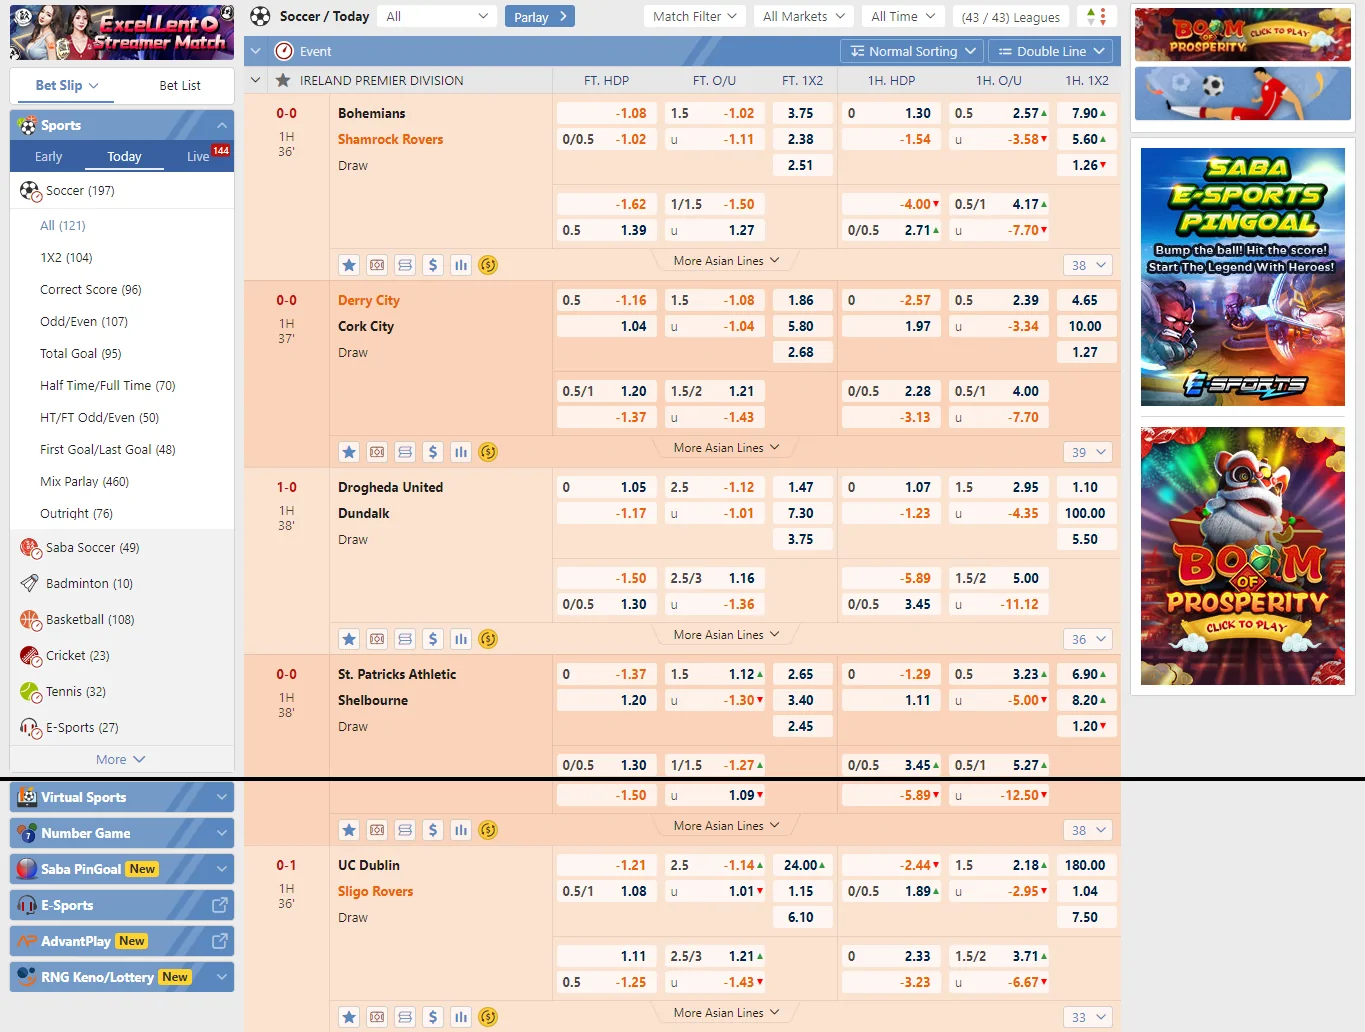Open Correct Score (96) market link
The height and width of the screenshot is (1032, 1365).
[x=91, y=289]
